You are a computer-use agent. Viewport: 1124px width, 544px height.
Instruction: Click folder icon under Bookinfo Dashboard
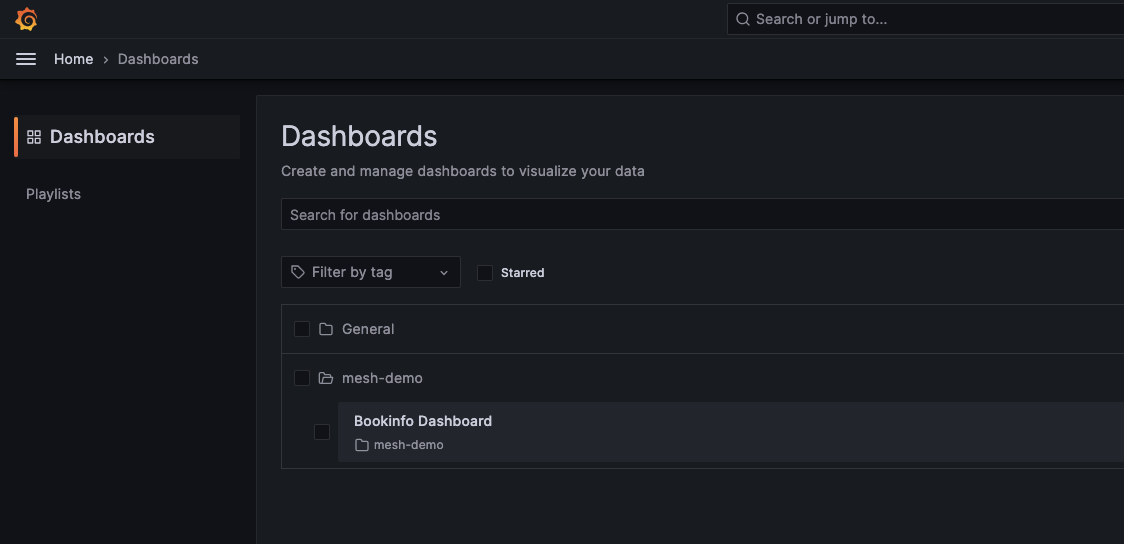click(x=362, y=445)
